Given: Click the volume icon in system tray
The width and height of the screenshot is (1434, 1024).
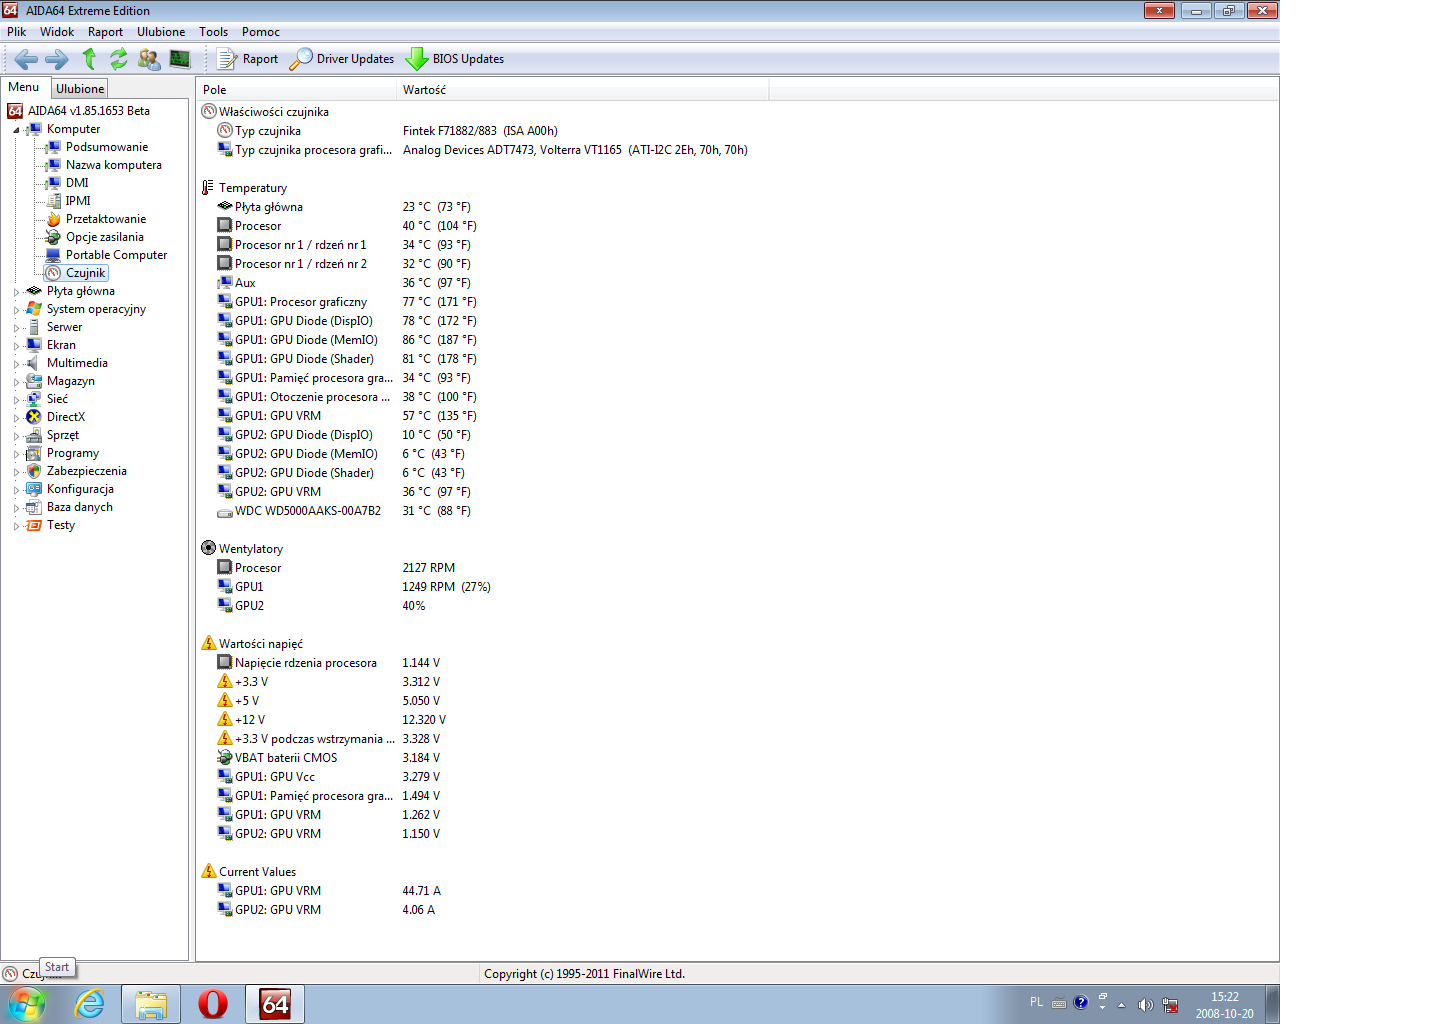Looking at the screenshot, I should coord(1145,1004).
